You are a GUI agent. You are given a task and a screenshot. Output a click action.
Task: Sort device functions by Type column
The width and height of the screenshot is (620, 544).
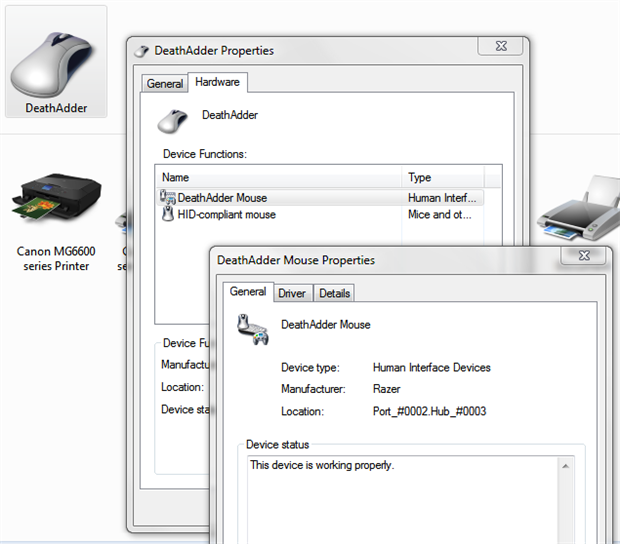[x=443, y=177]
